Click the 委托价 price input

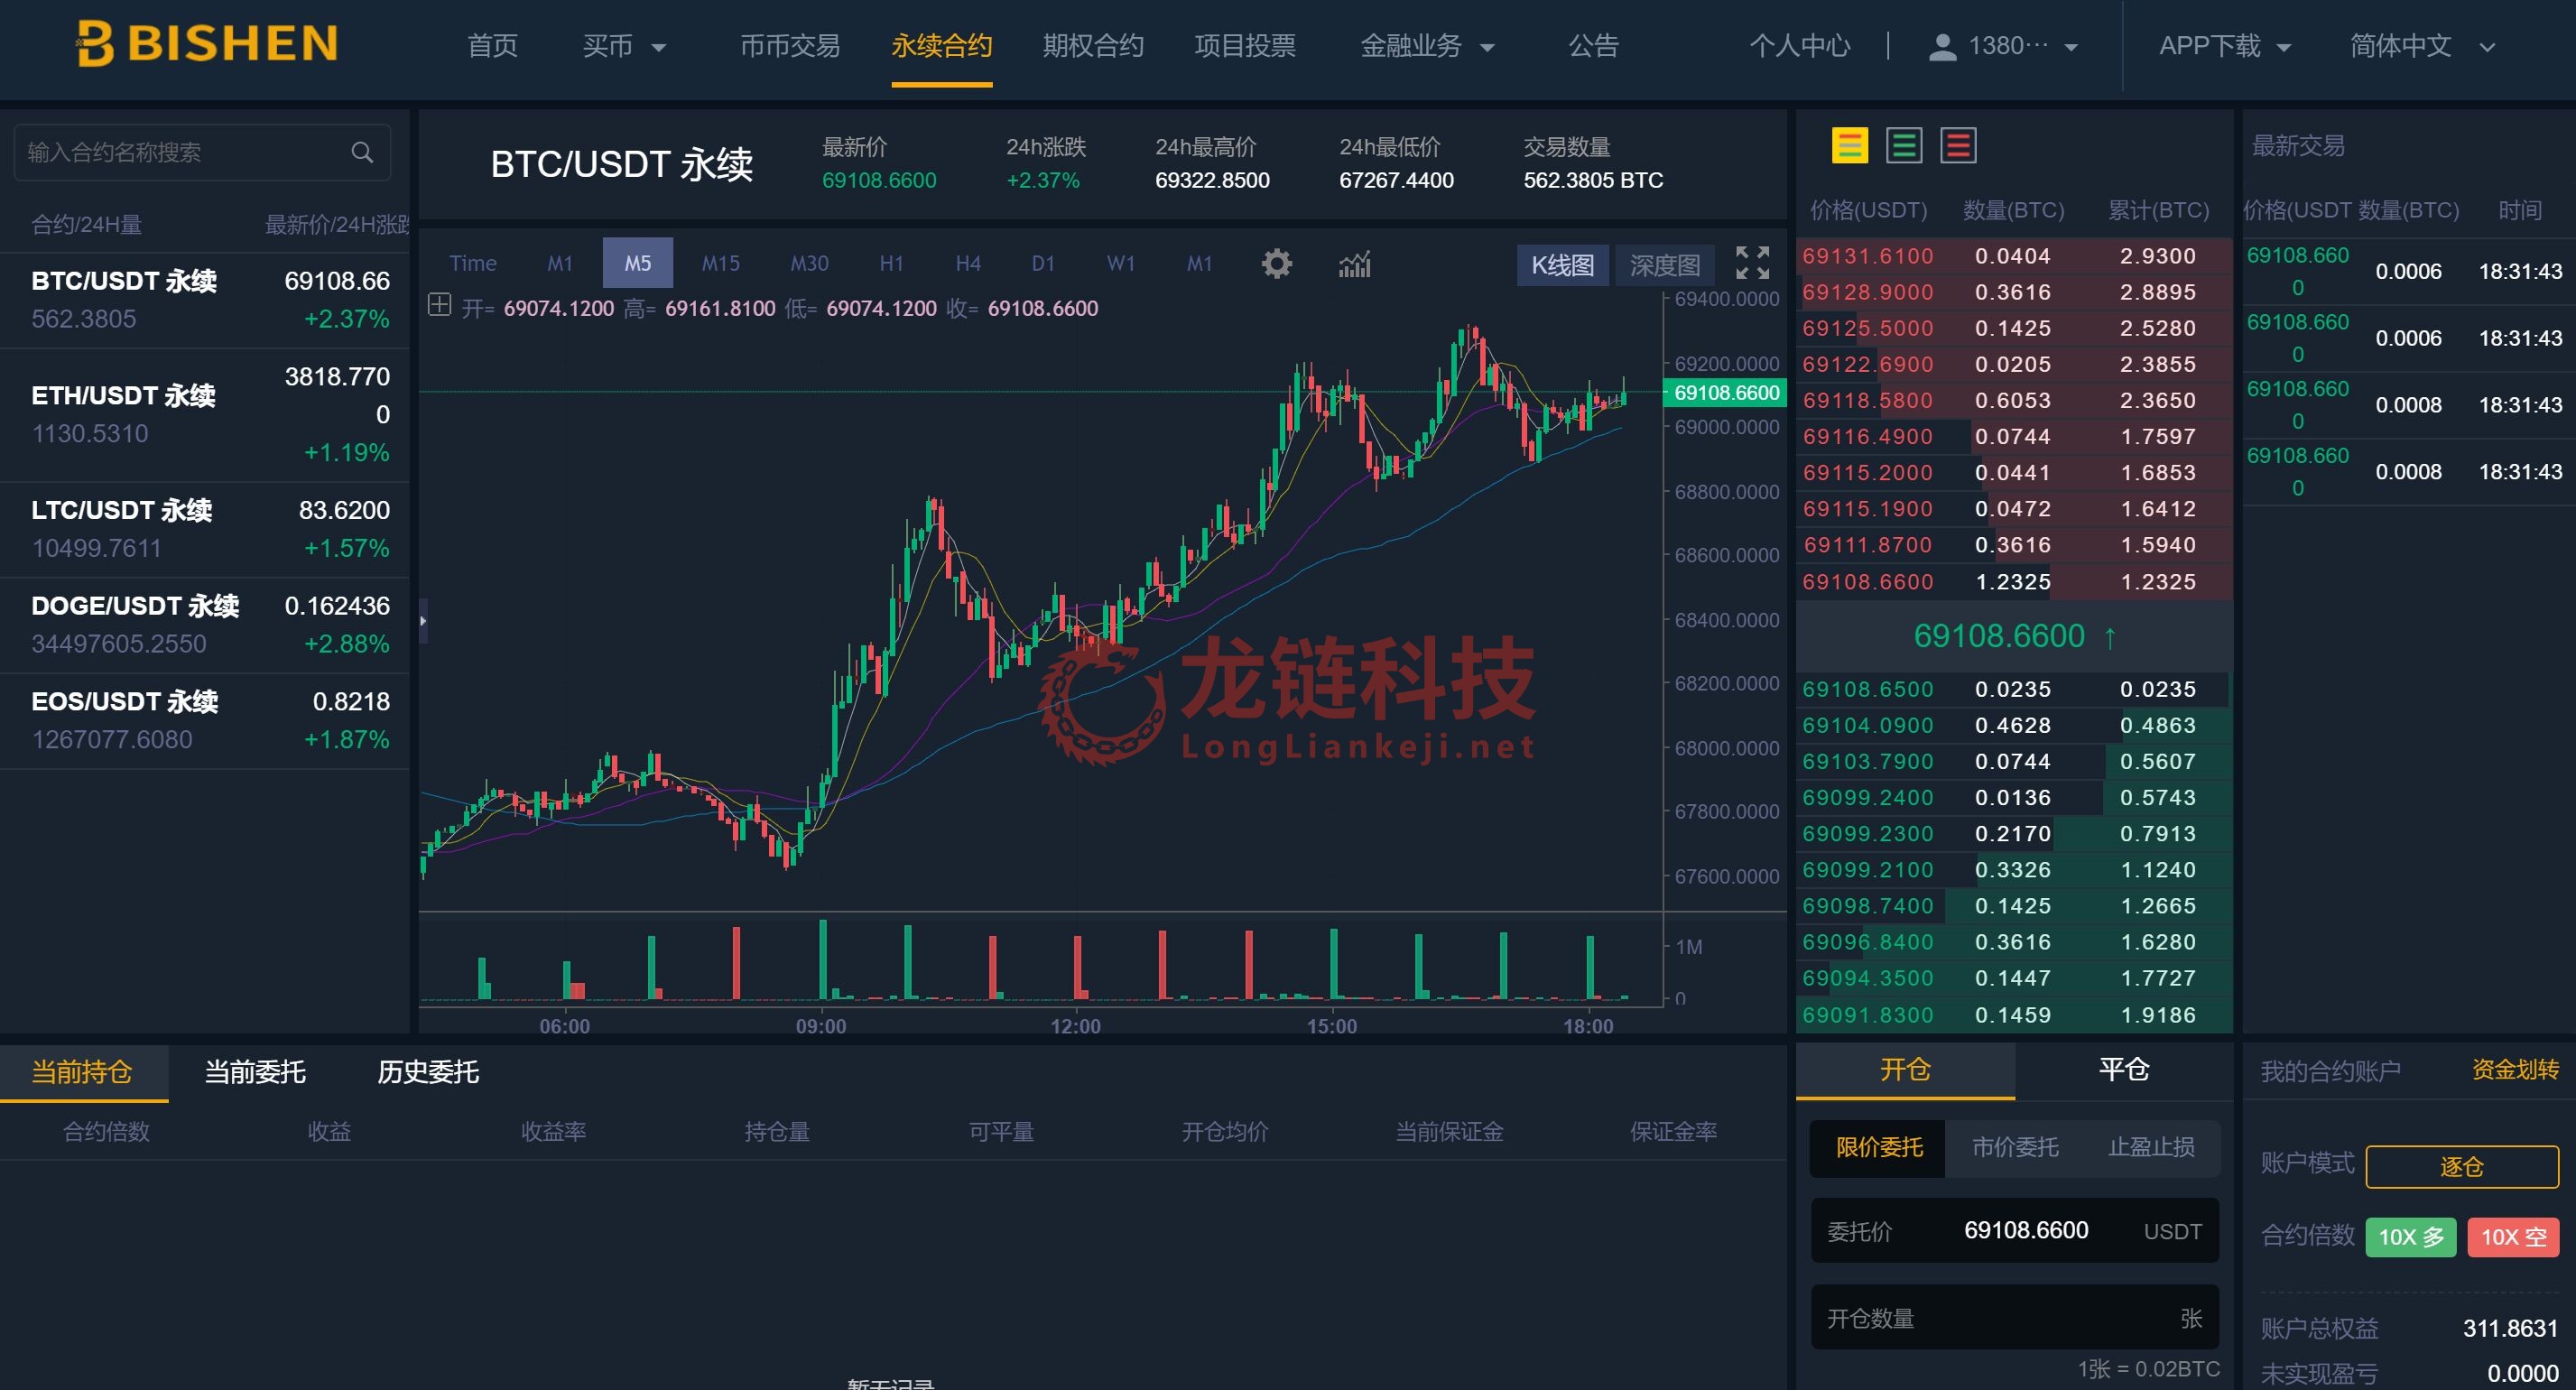(x=2014, y=1230)
